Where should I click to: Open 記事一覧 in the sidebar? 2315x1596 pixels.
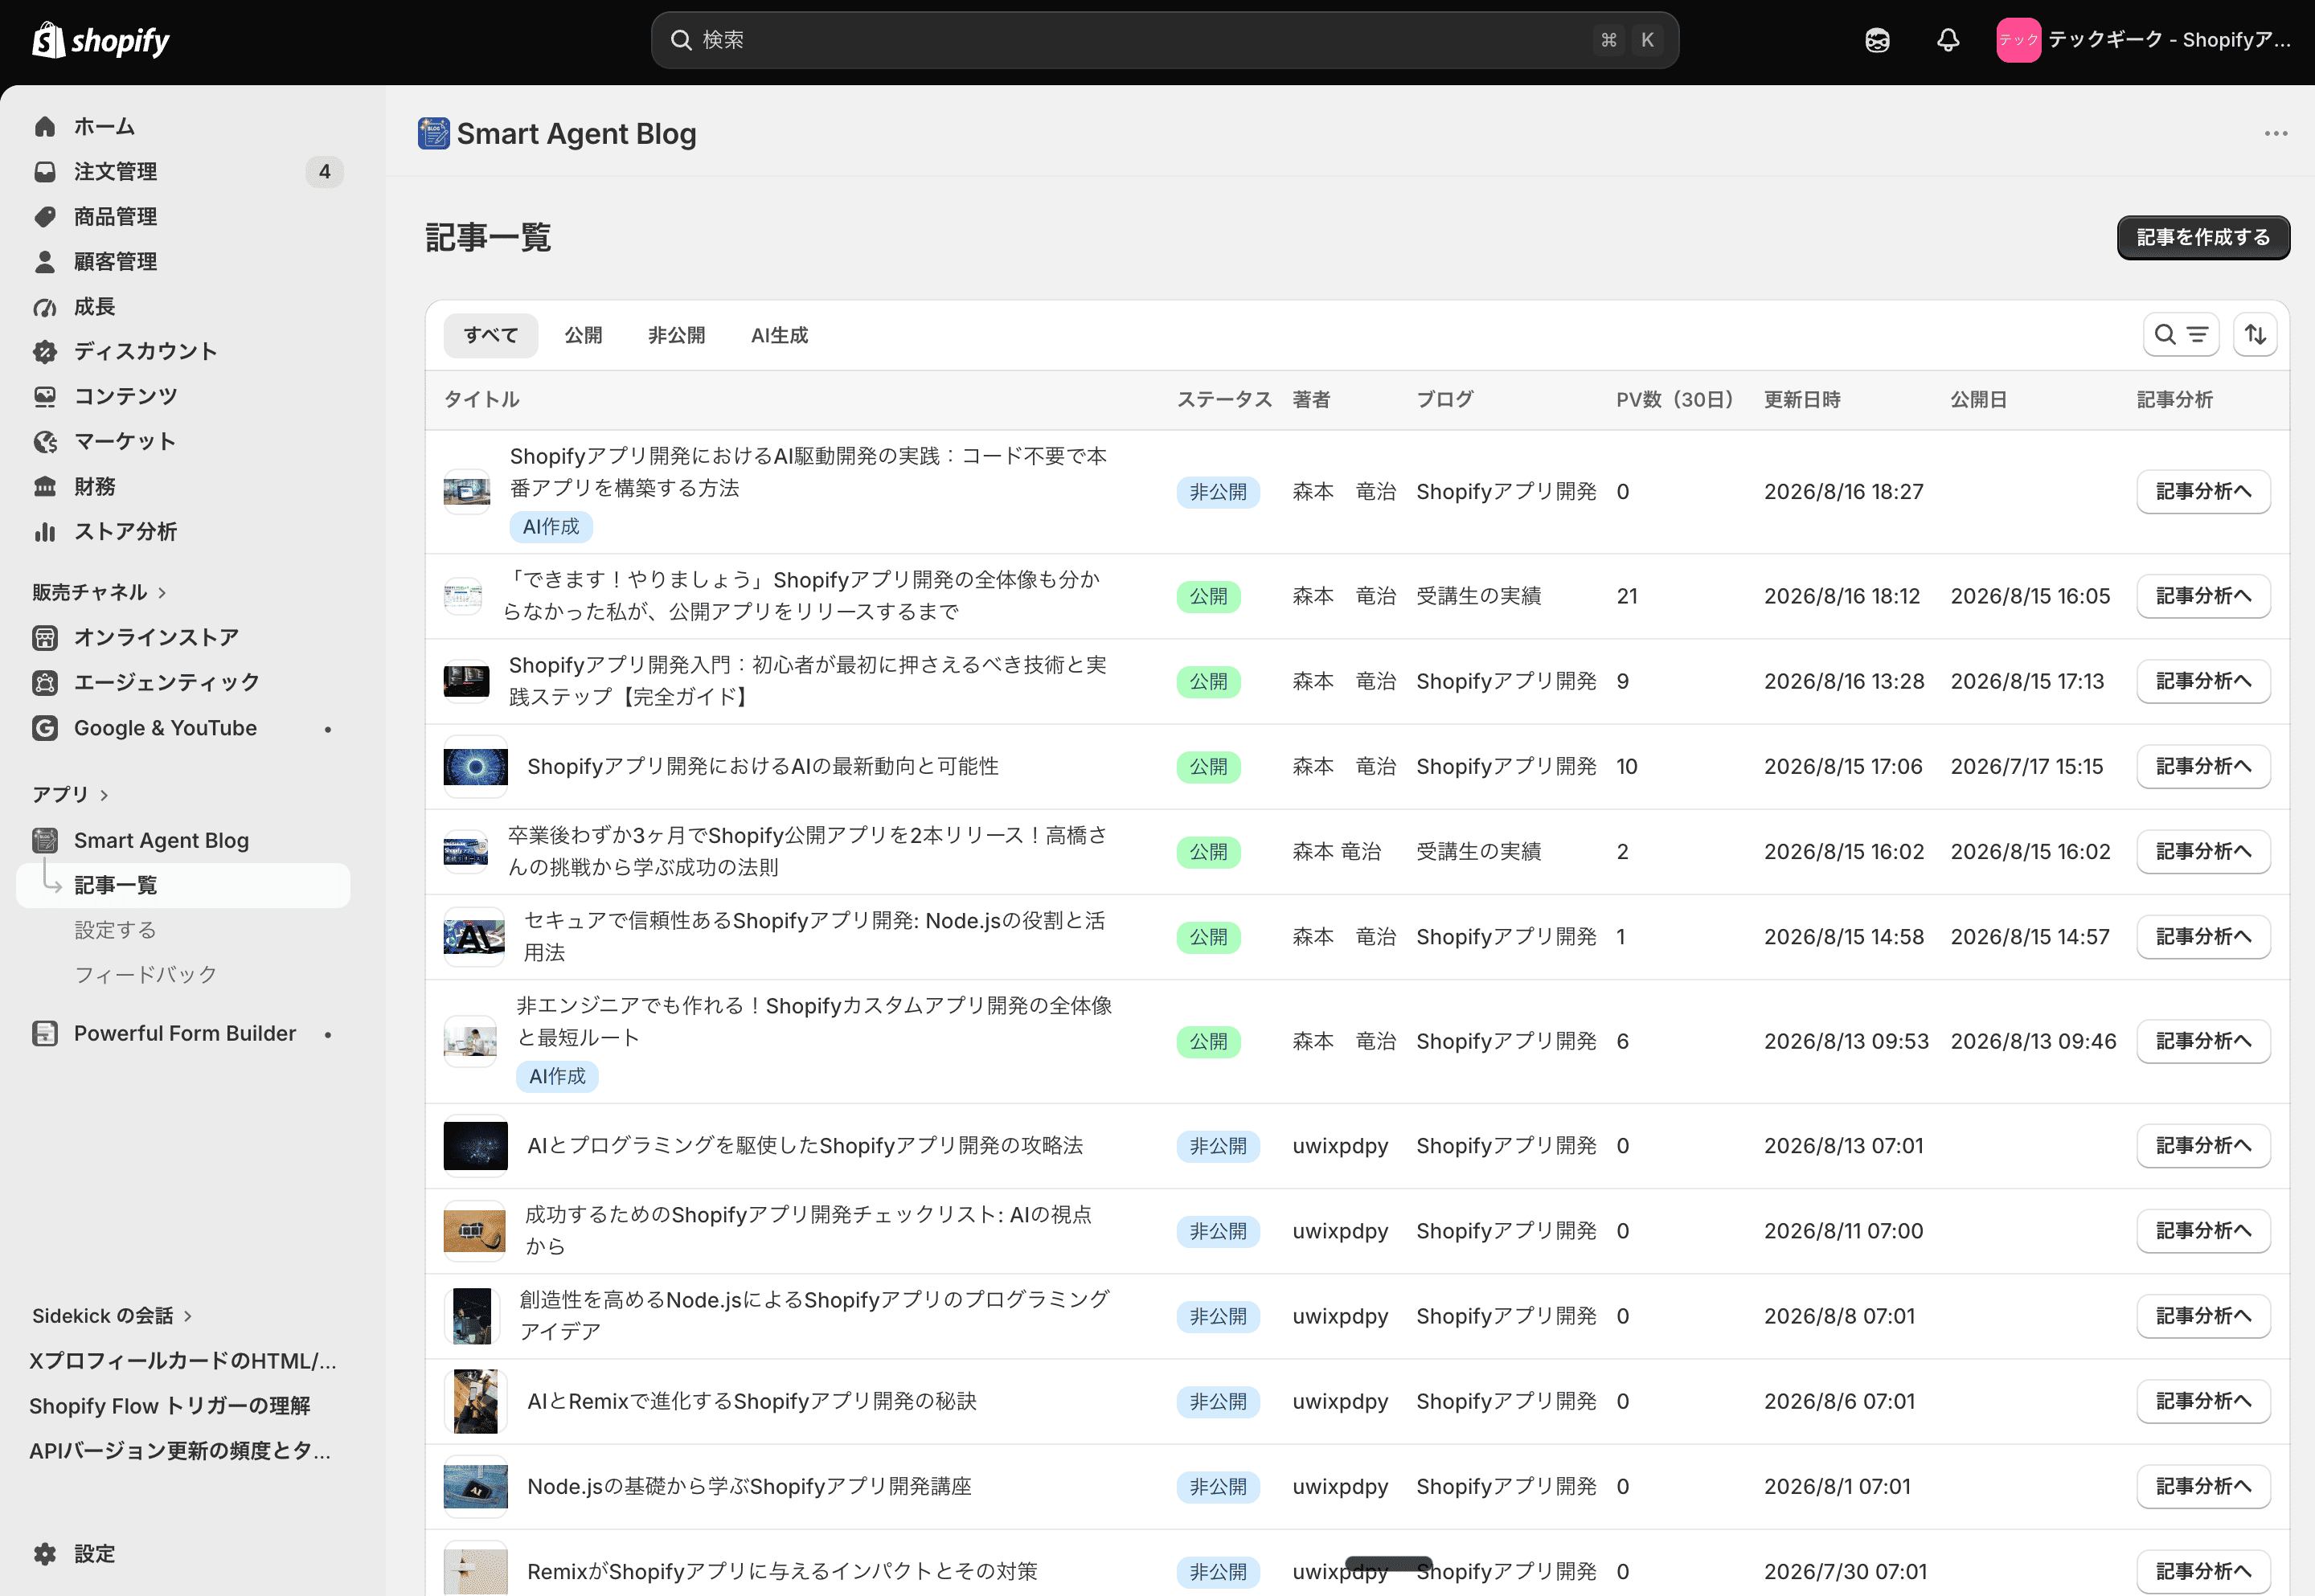[x=183, y=885]
